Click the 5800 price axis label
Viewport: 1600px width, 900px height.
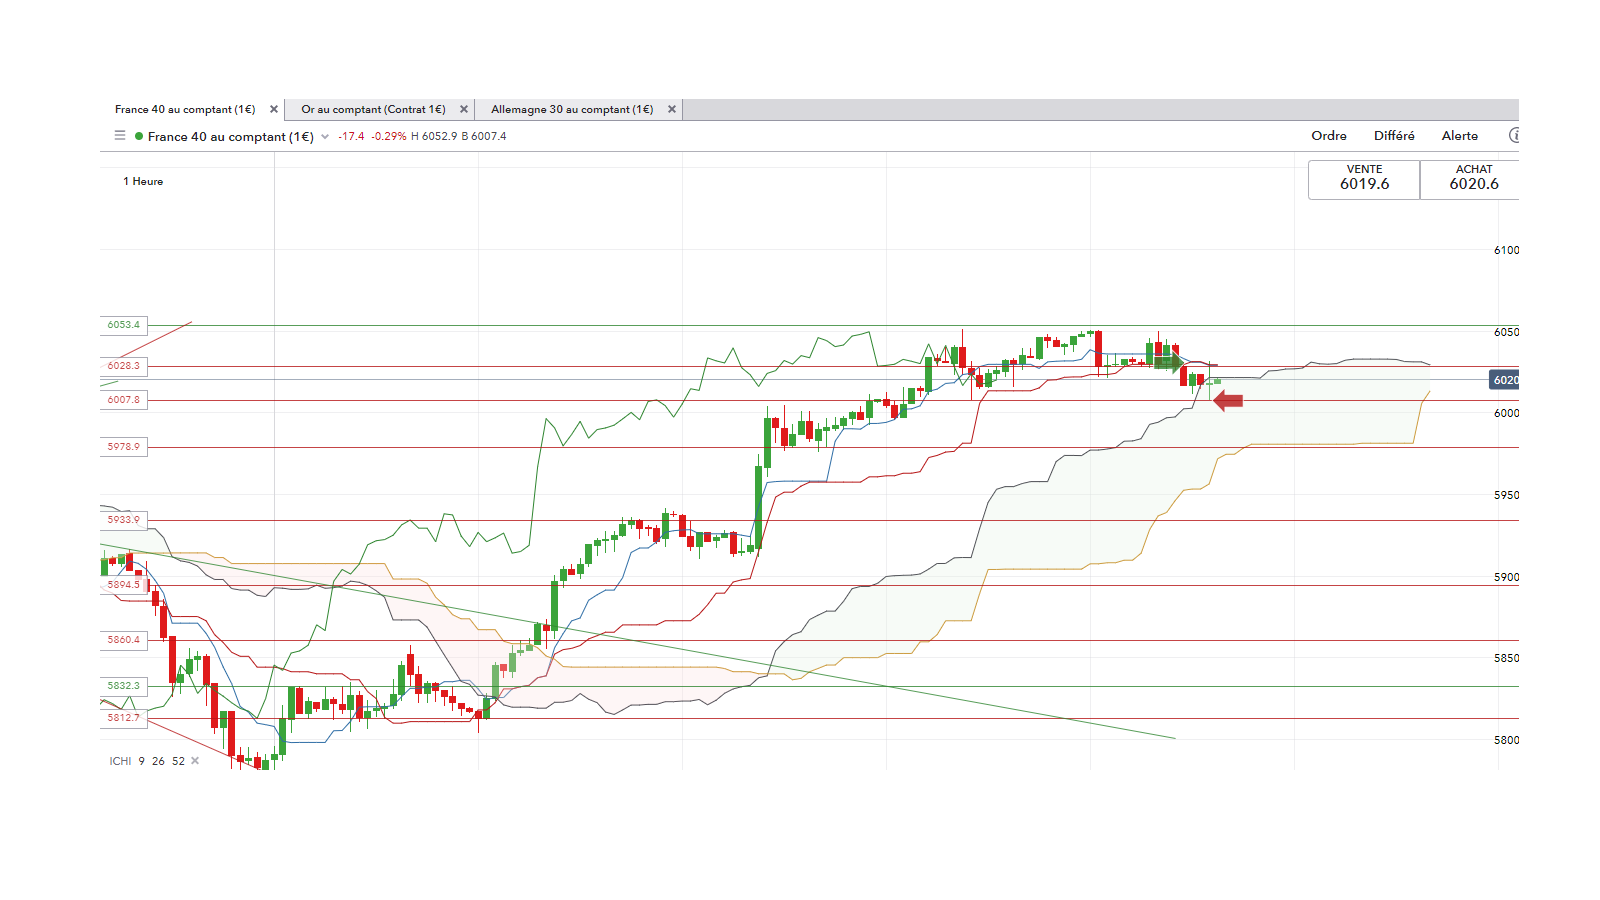(x=1506, y=740)
